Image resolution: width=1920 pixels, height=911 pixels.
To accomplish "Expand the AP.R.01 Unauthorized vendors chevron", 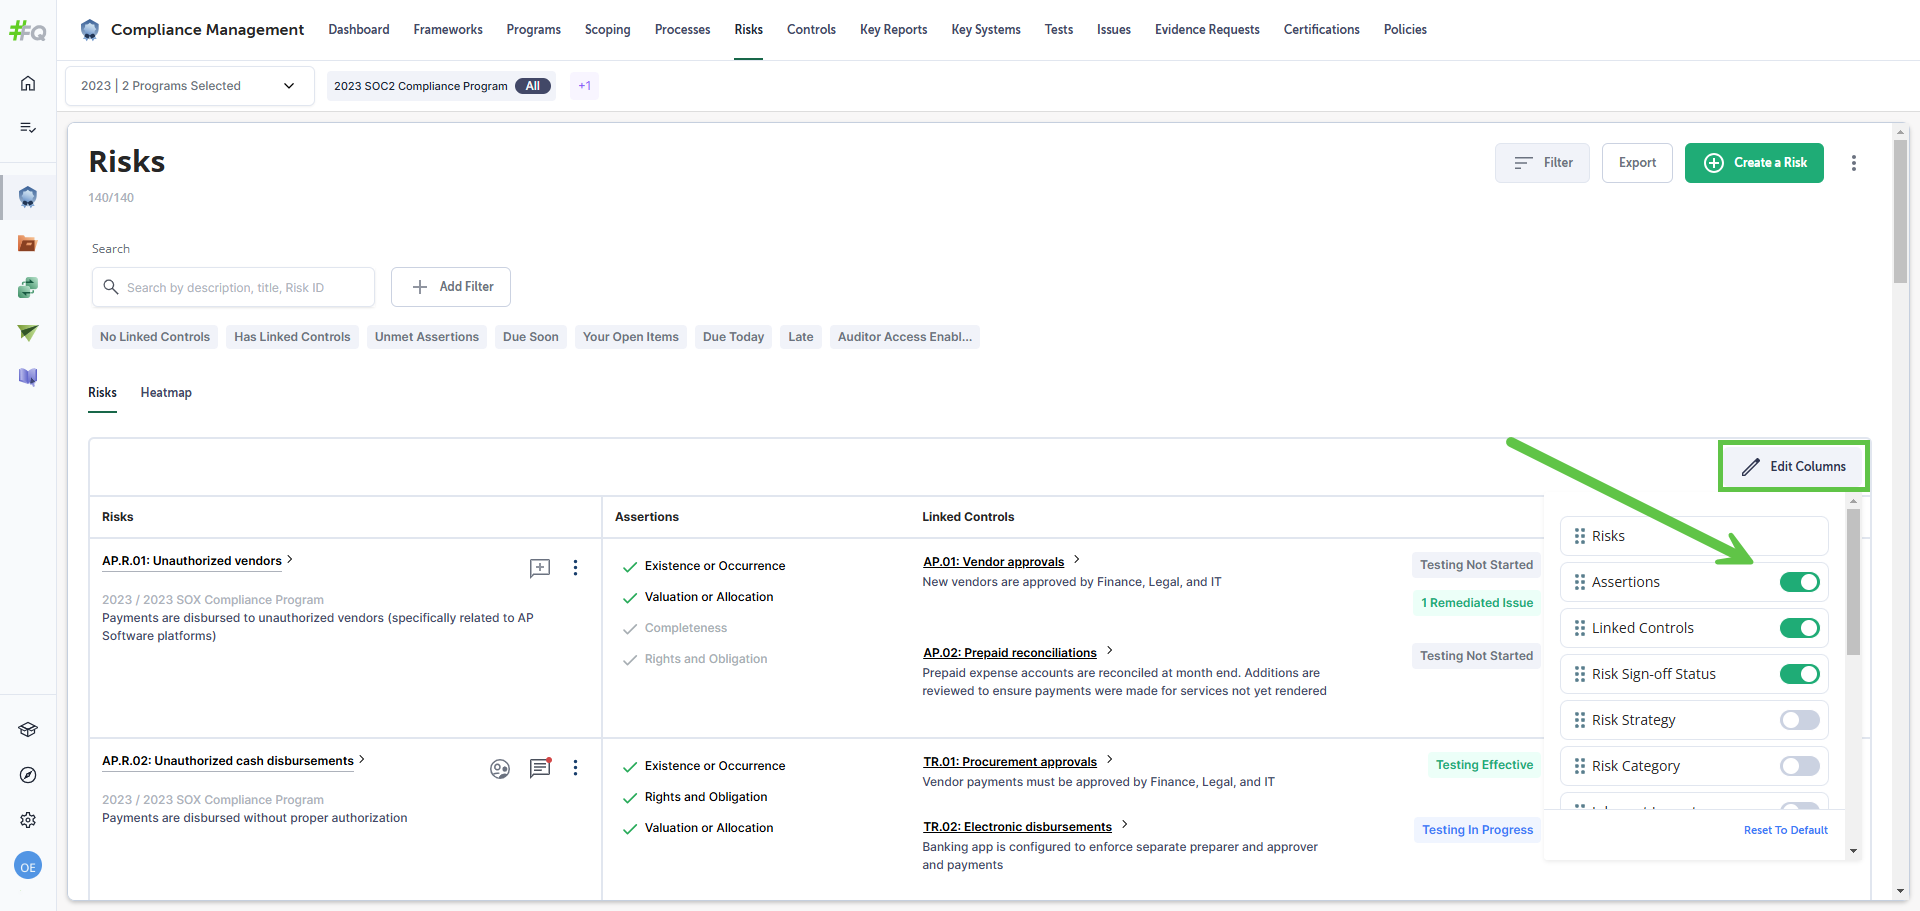I will [x=290, y=560].
